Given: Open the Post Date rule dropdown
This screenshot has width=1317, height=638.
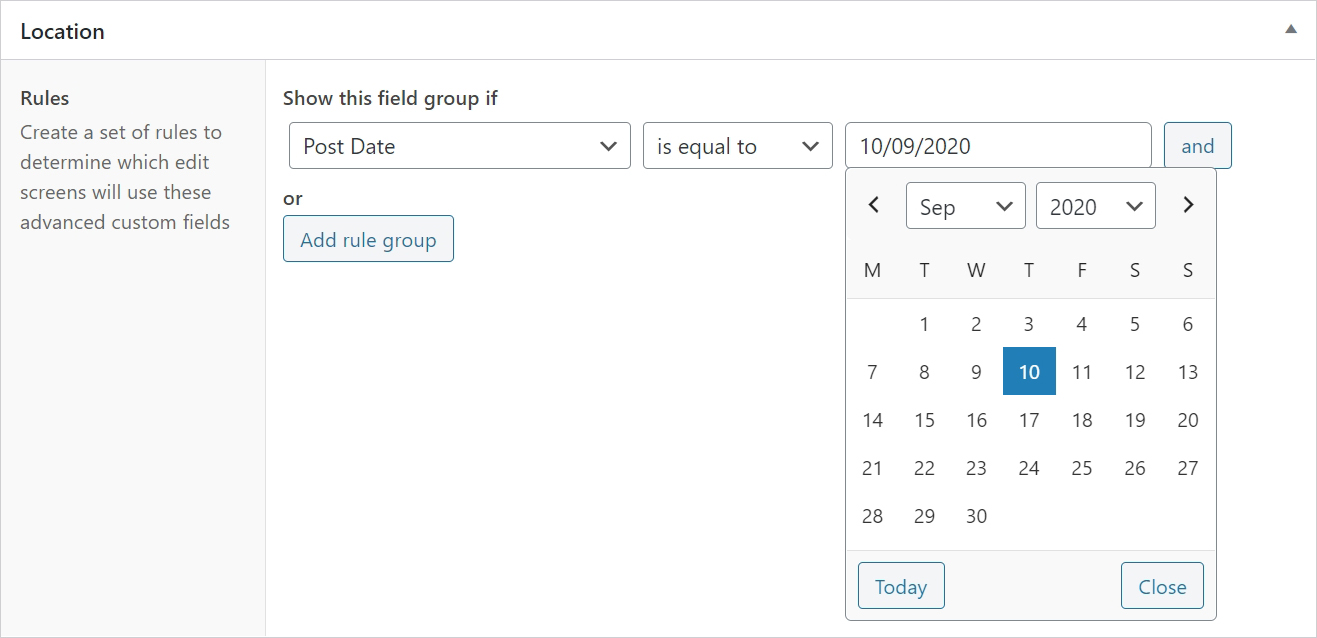Looking at the screenshot, I should 459,146.
